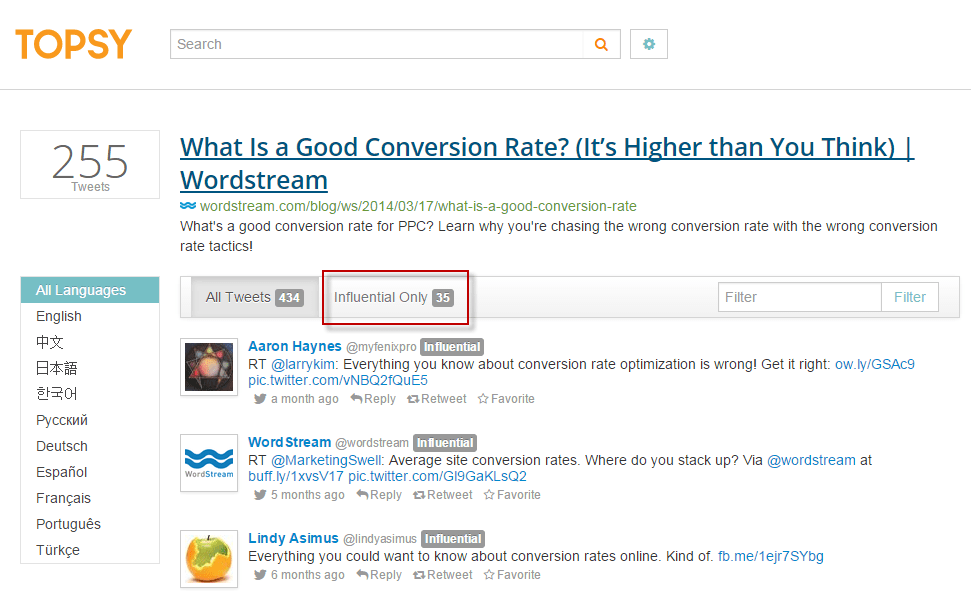This screenshot has height=596, width=971.
Task: Switch to All Tweets tab
Action: 255,297
